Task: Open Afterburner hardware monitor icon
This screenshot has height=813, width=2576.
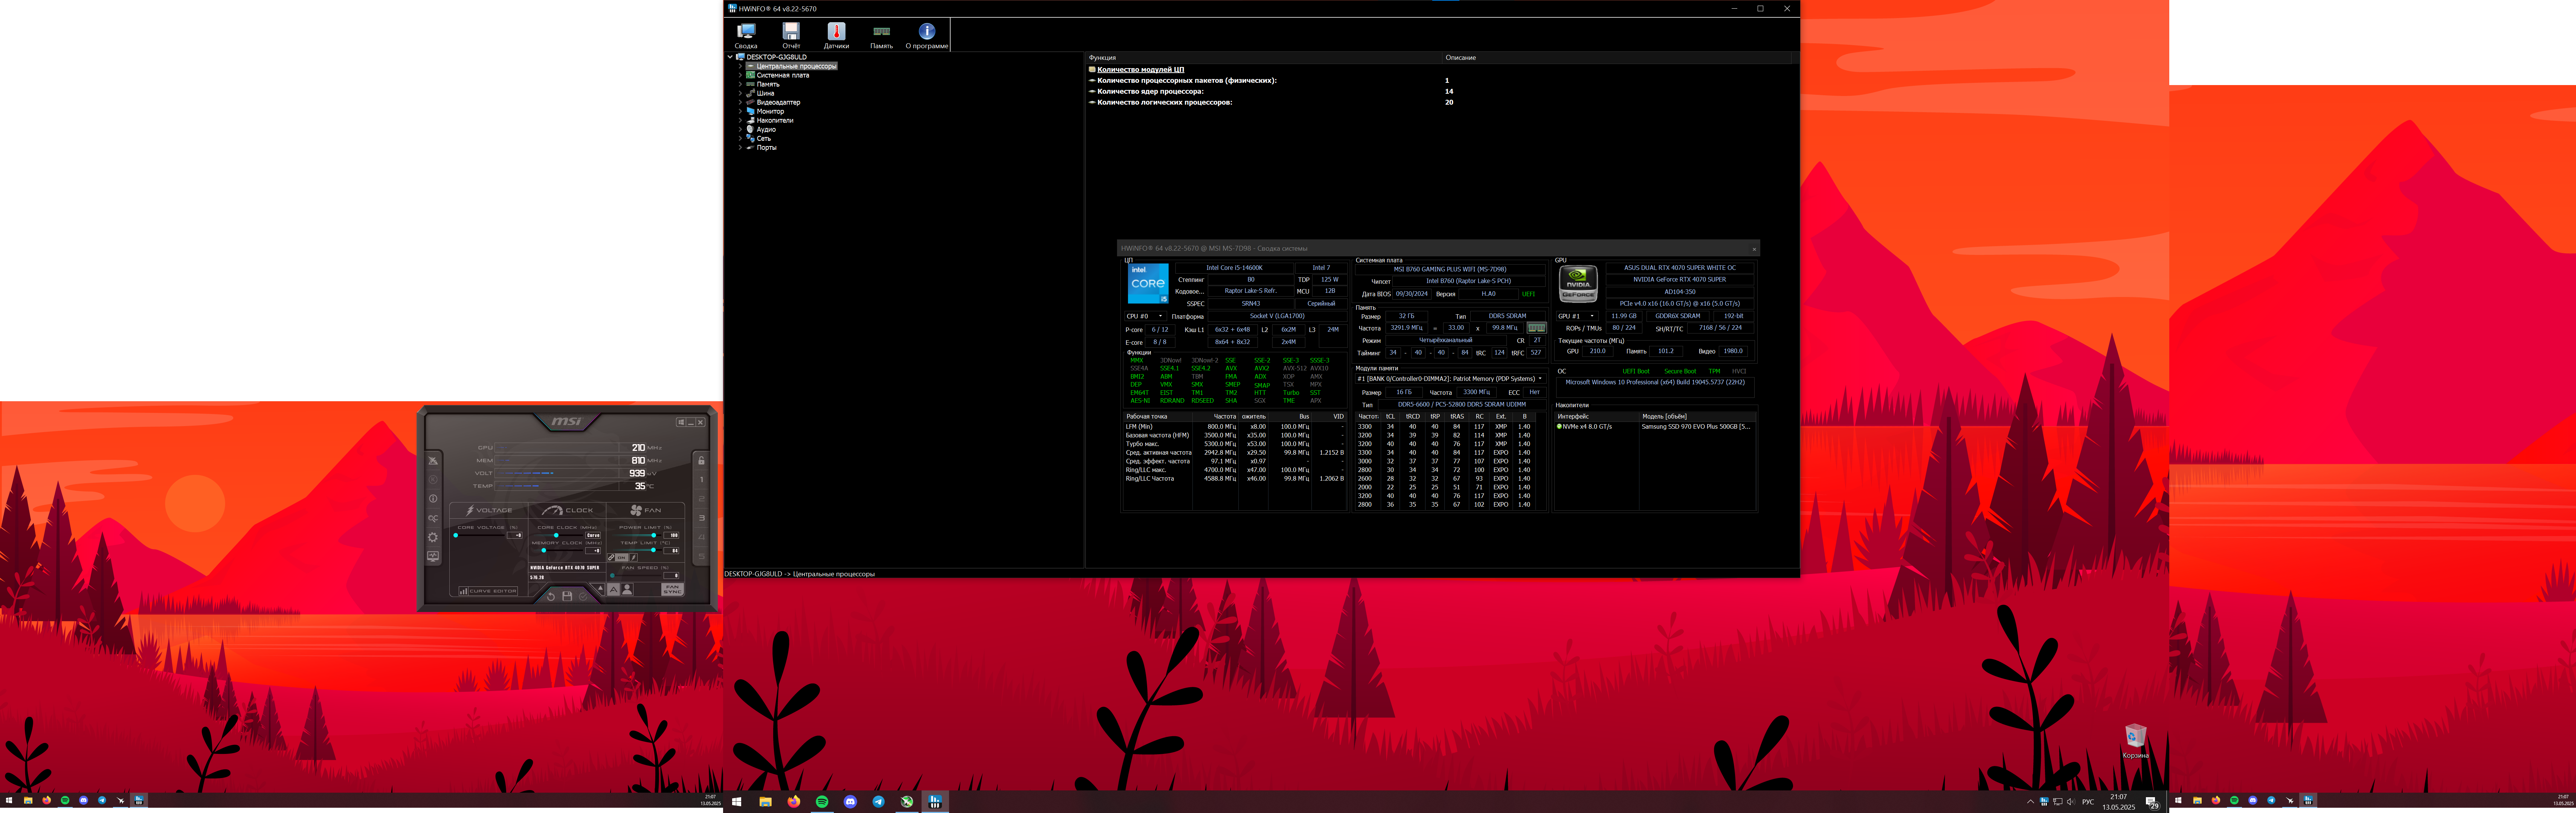Action: pyautogui.click(x=433, y=557)
